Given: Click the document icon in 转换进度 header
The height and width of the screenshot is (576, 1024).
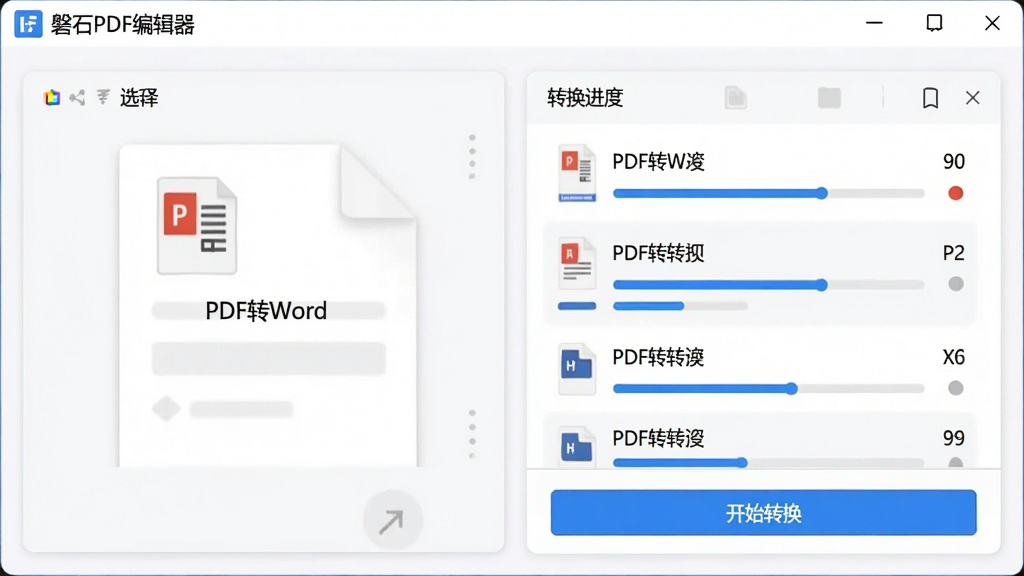Looking at the screenshot, I should [735, 98].
